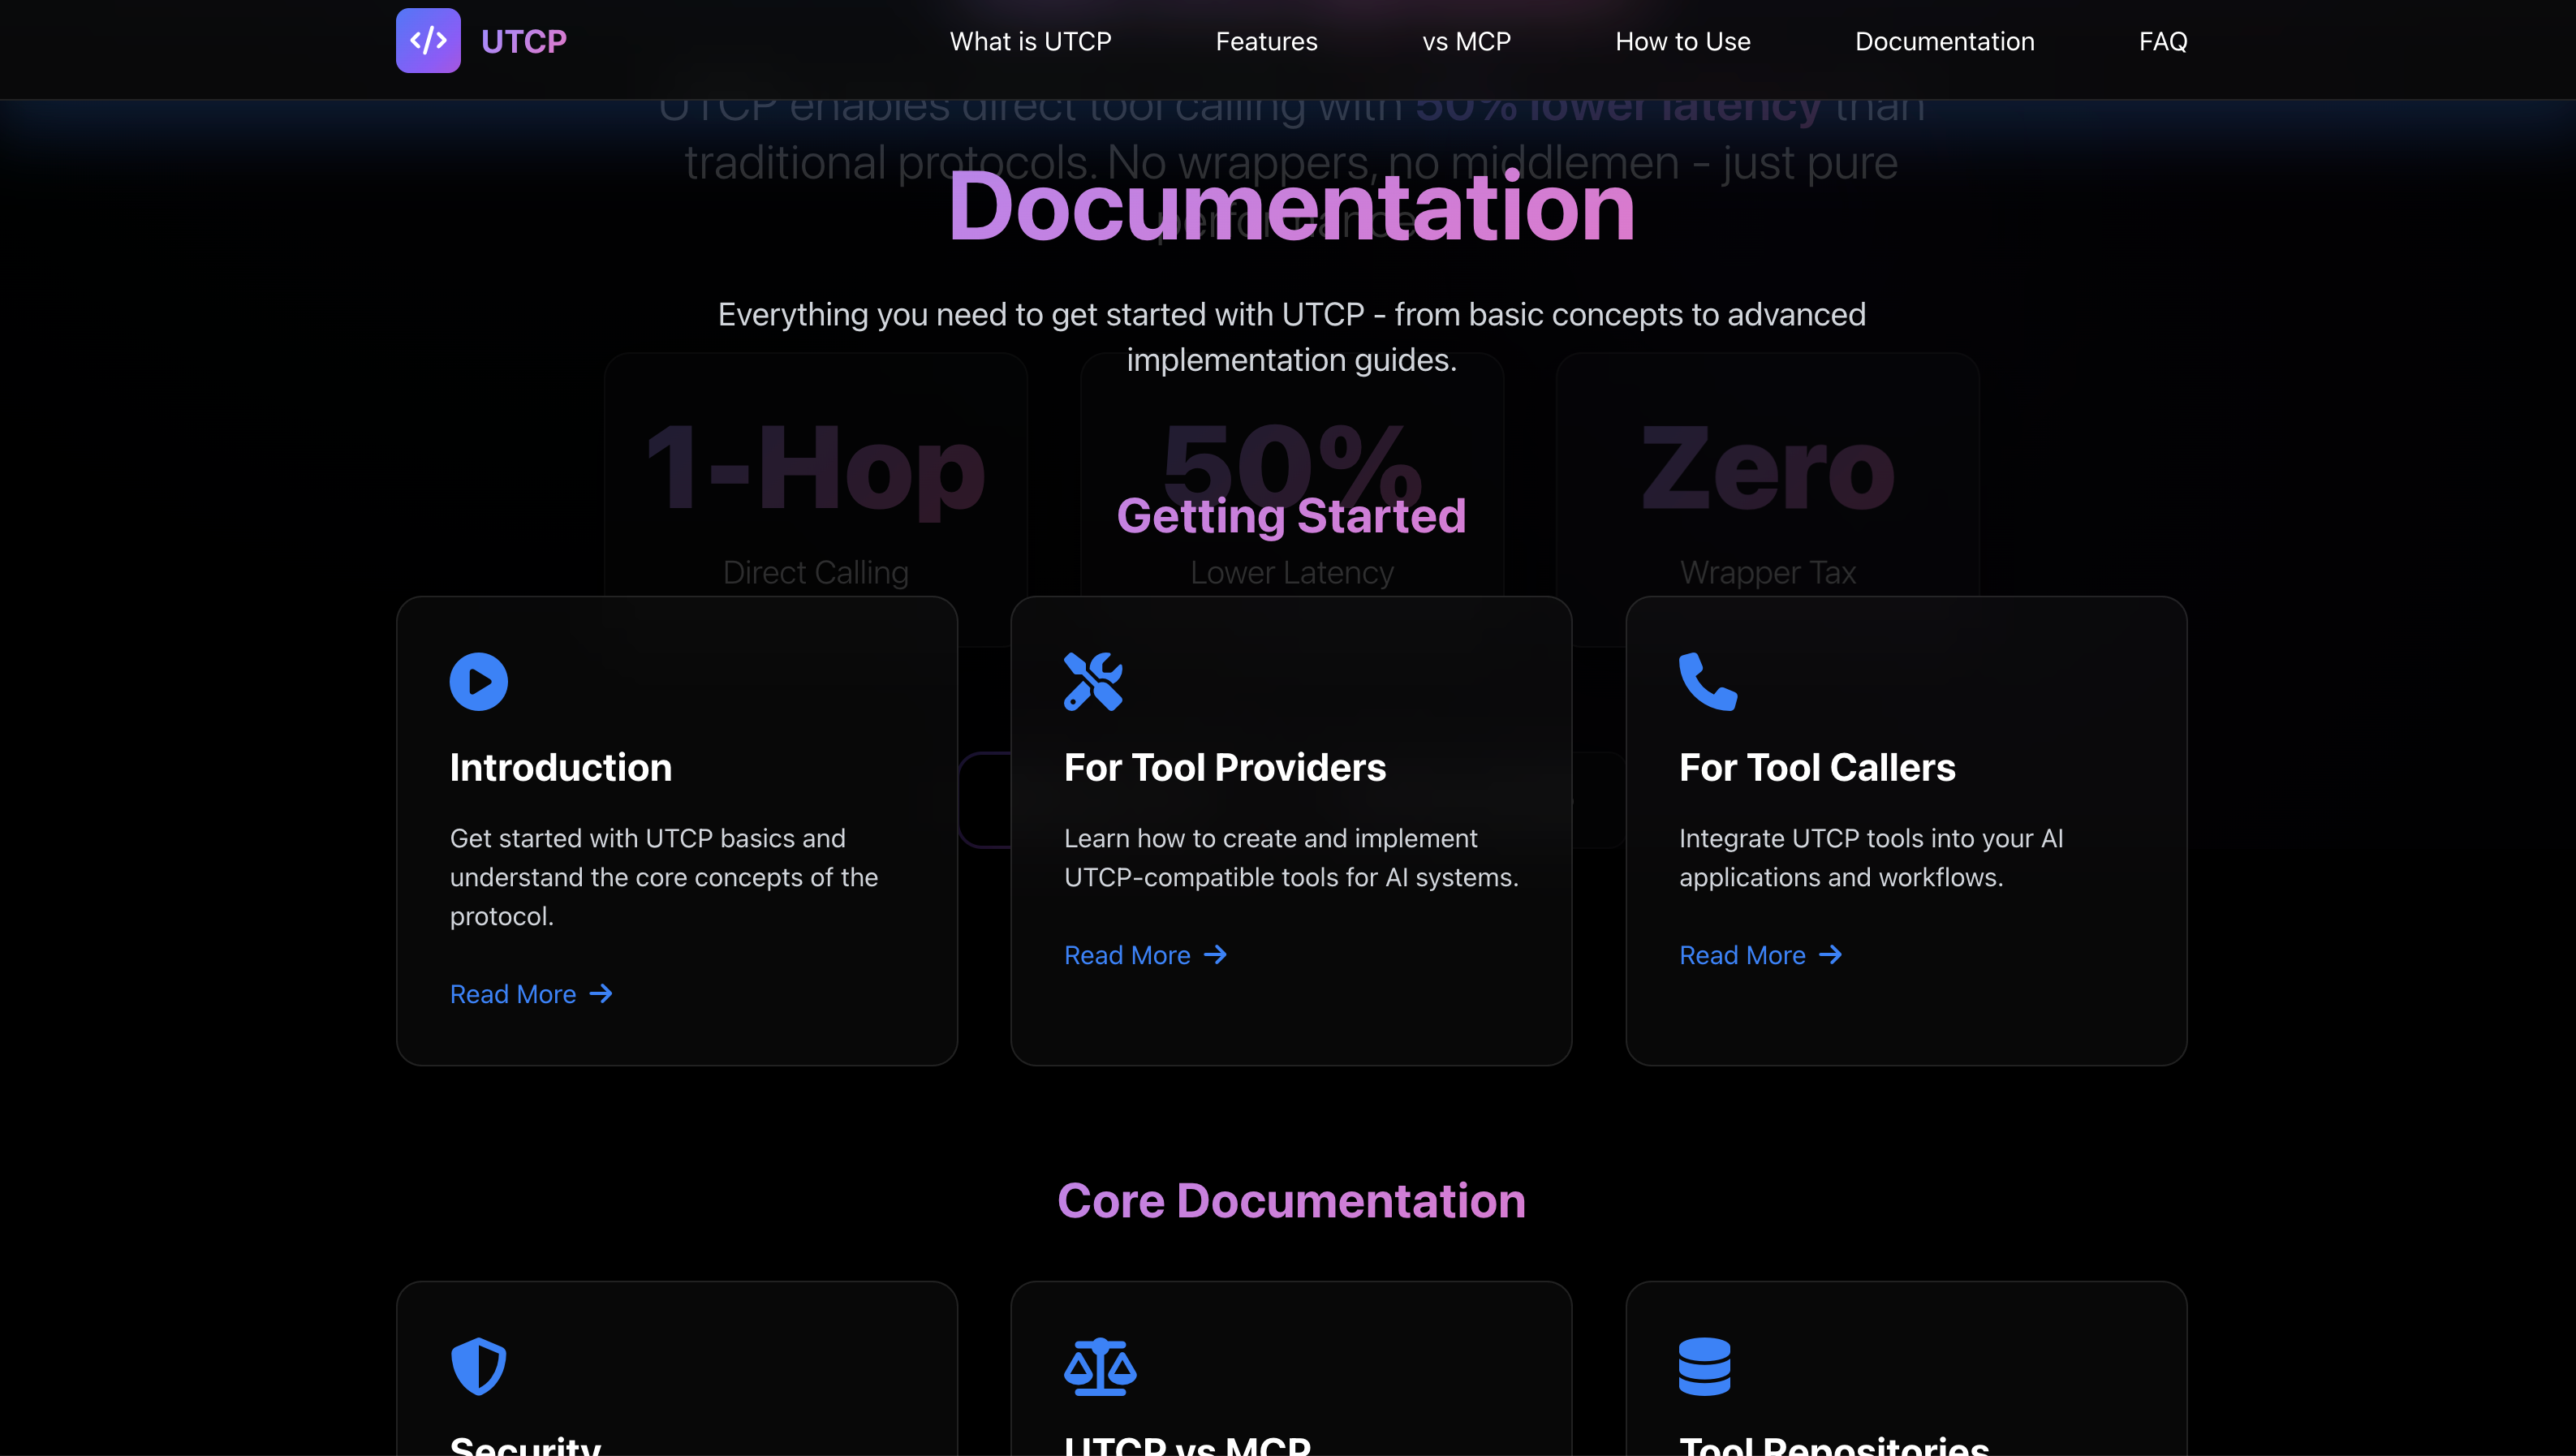Click the Core Documentation section heading

[1291, 1200]
